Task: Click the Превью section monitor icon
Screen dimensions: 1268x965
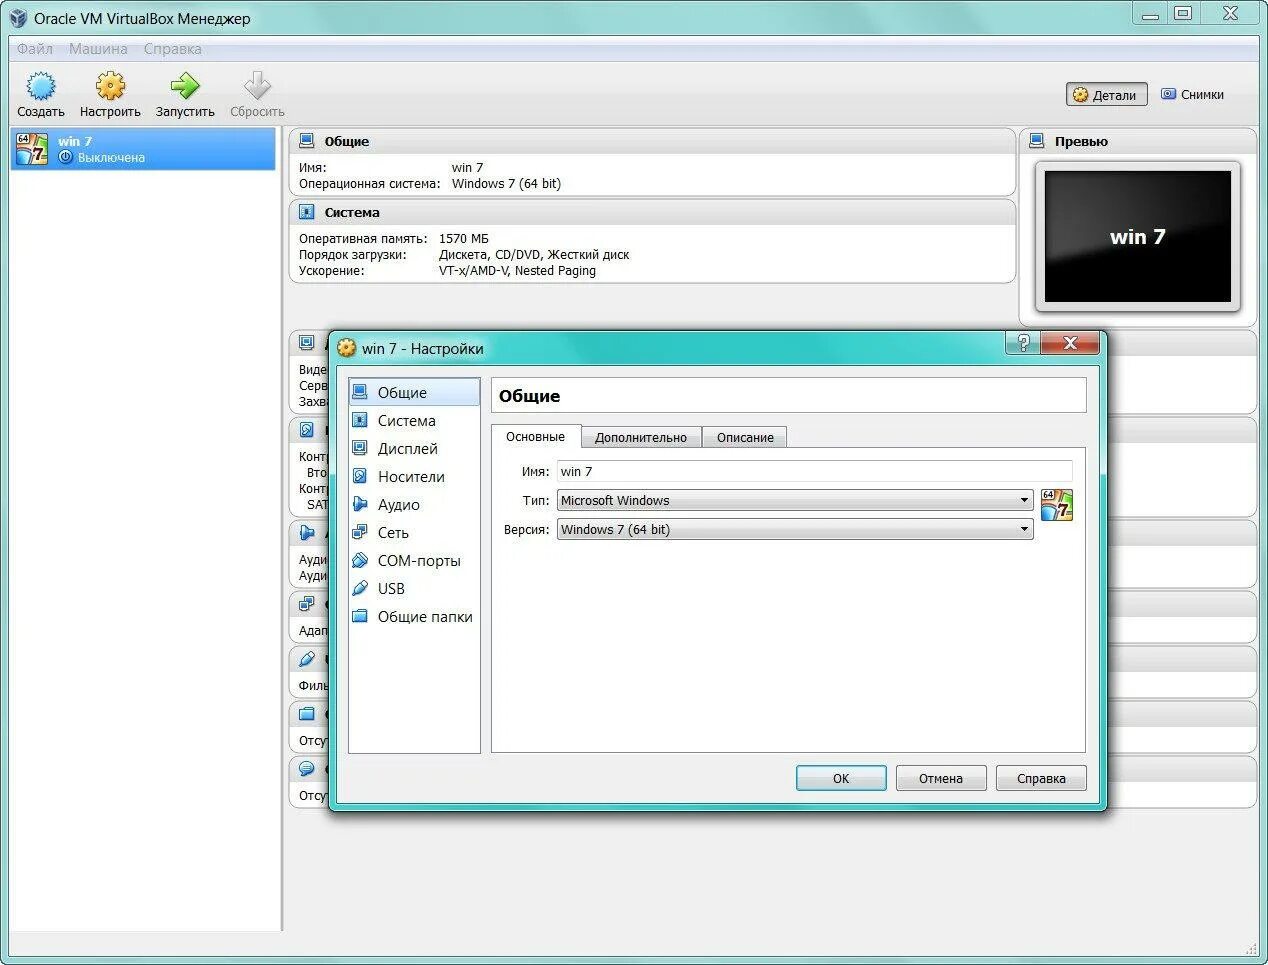Action: (x=1037, y=141)
